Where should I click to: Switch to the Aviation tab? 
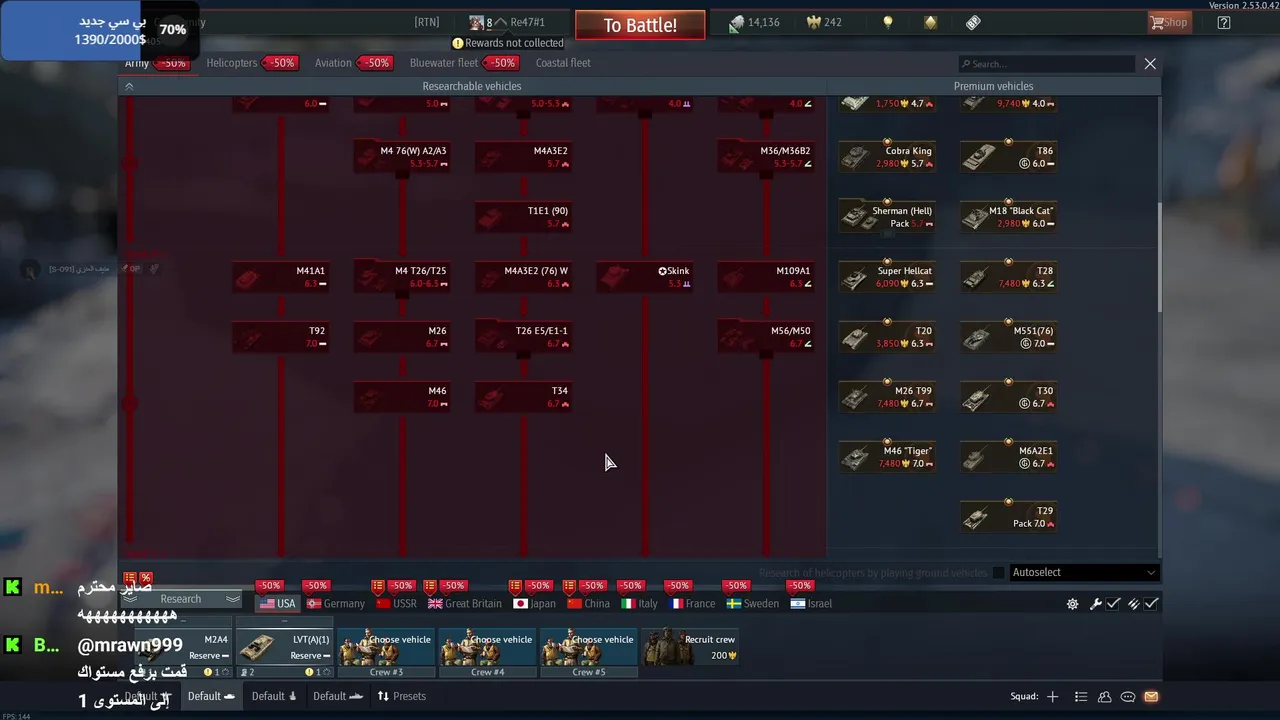333,63
